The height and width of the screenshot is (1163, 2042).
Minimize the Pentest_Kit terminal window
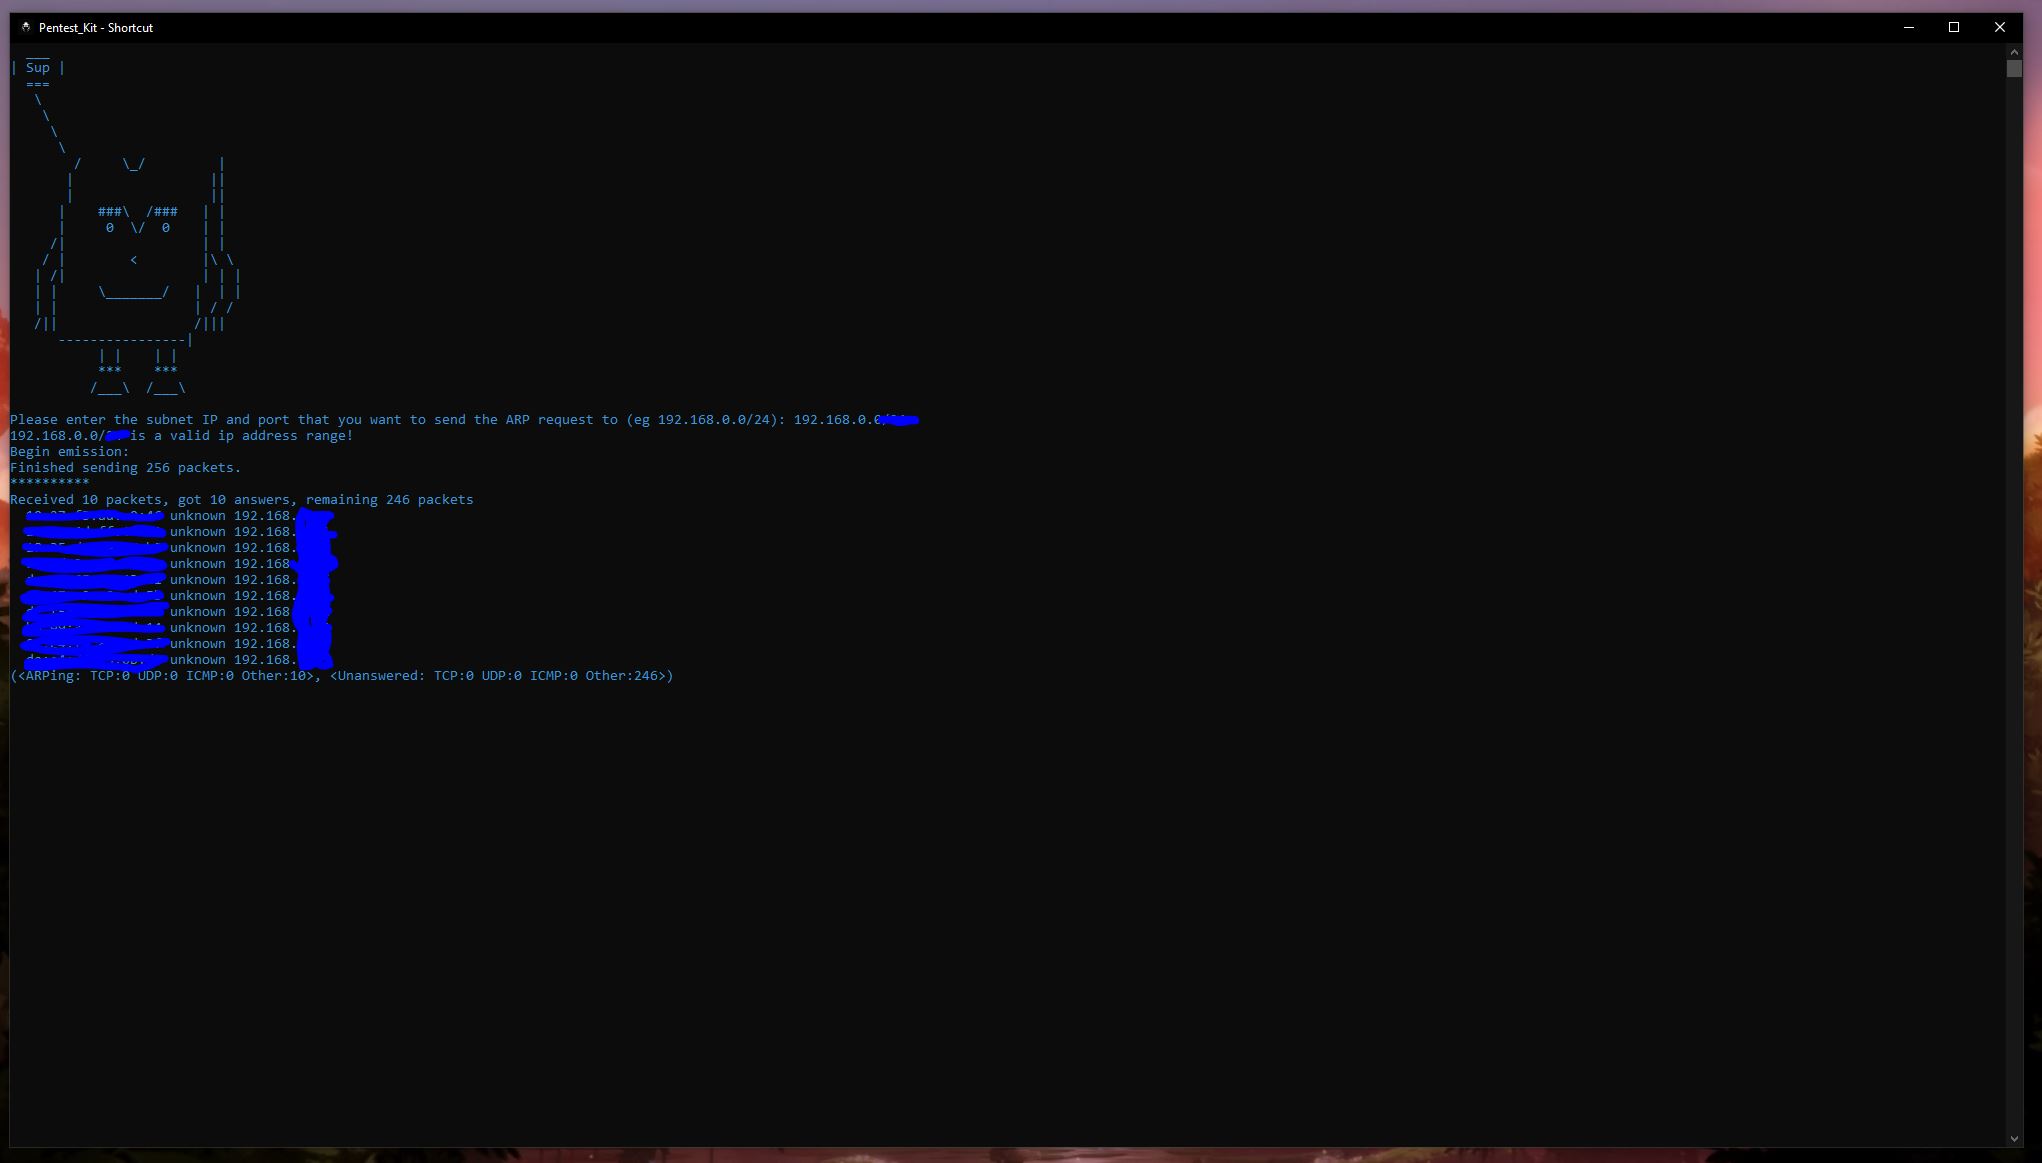(1908, 27)
